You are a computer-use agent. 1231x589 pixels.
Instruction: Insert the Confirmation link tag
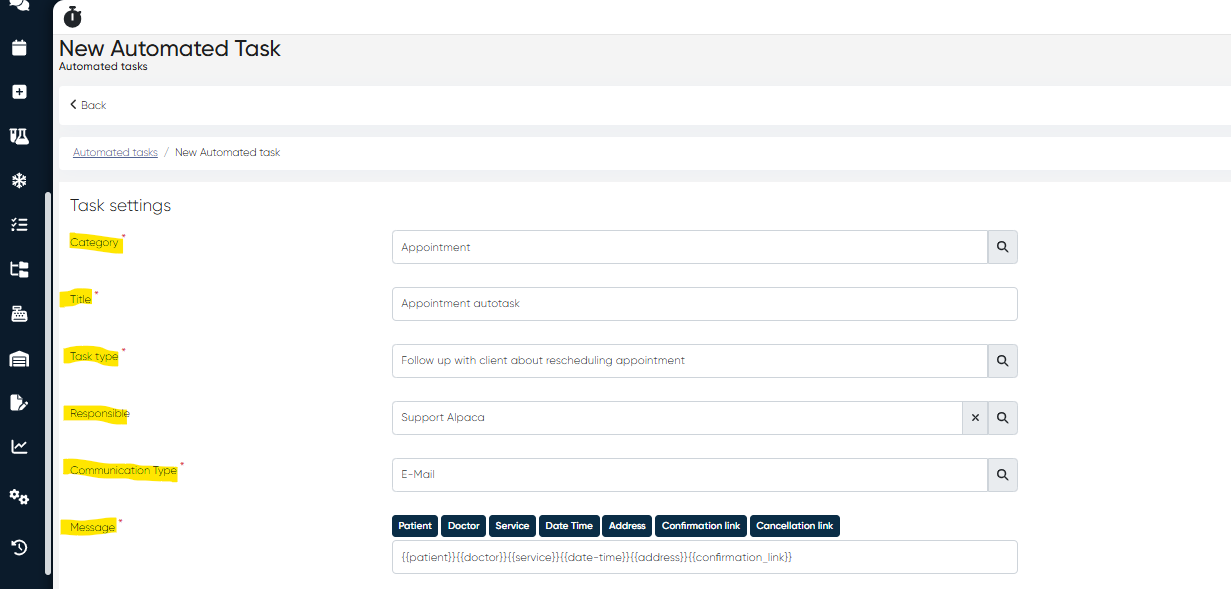coord(700,526)
